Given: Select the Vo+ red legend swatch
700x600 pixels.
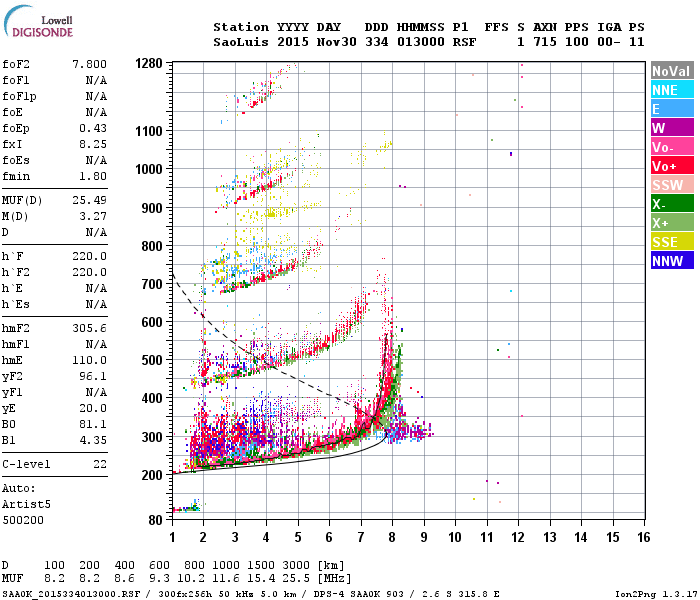Looking at the screenshot, I should coord(672,166).
